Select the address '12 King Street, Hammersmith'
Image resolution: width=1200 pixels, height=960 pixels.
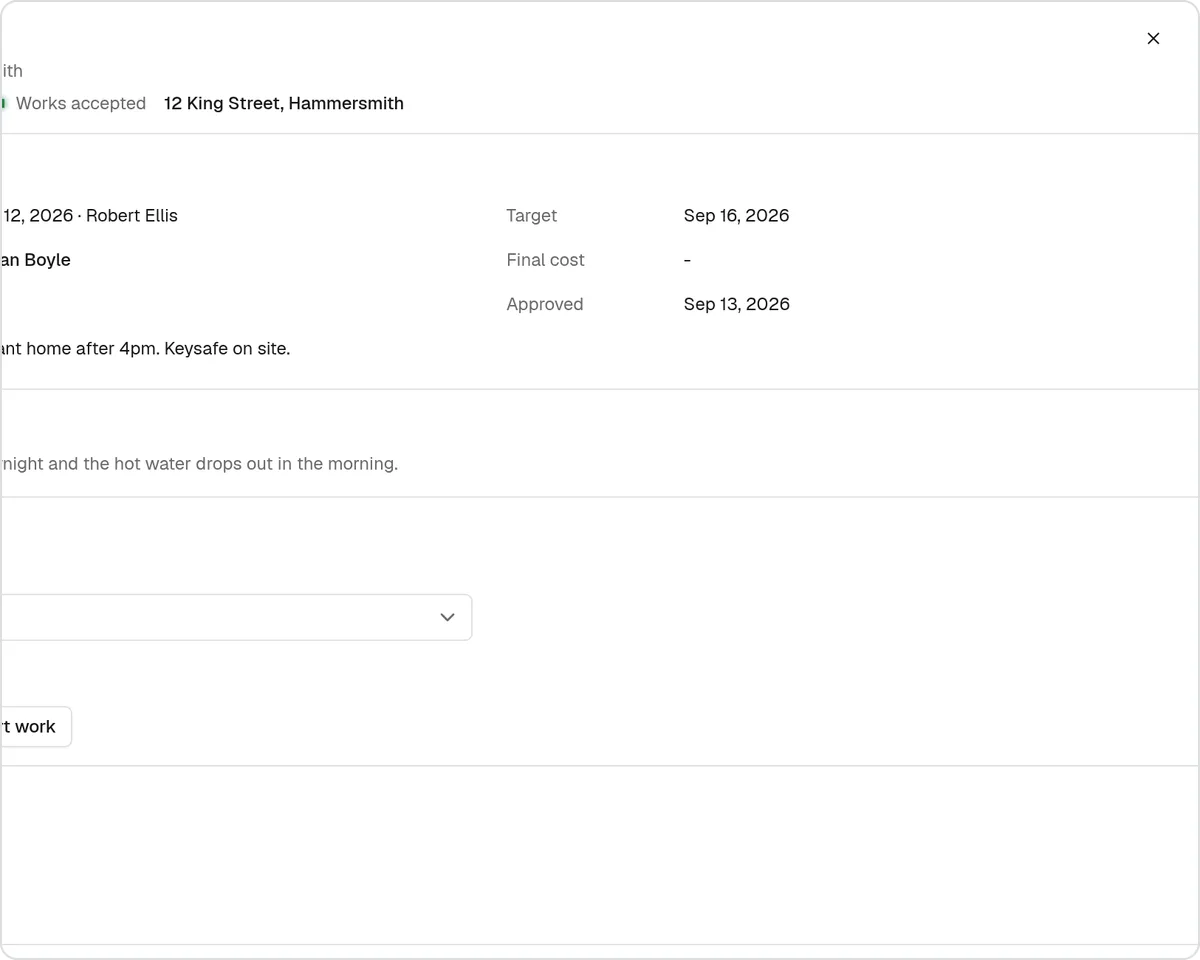pos(284,103)
